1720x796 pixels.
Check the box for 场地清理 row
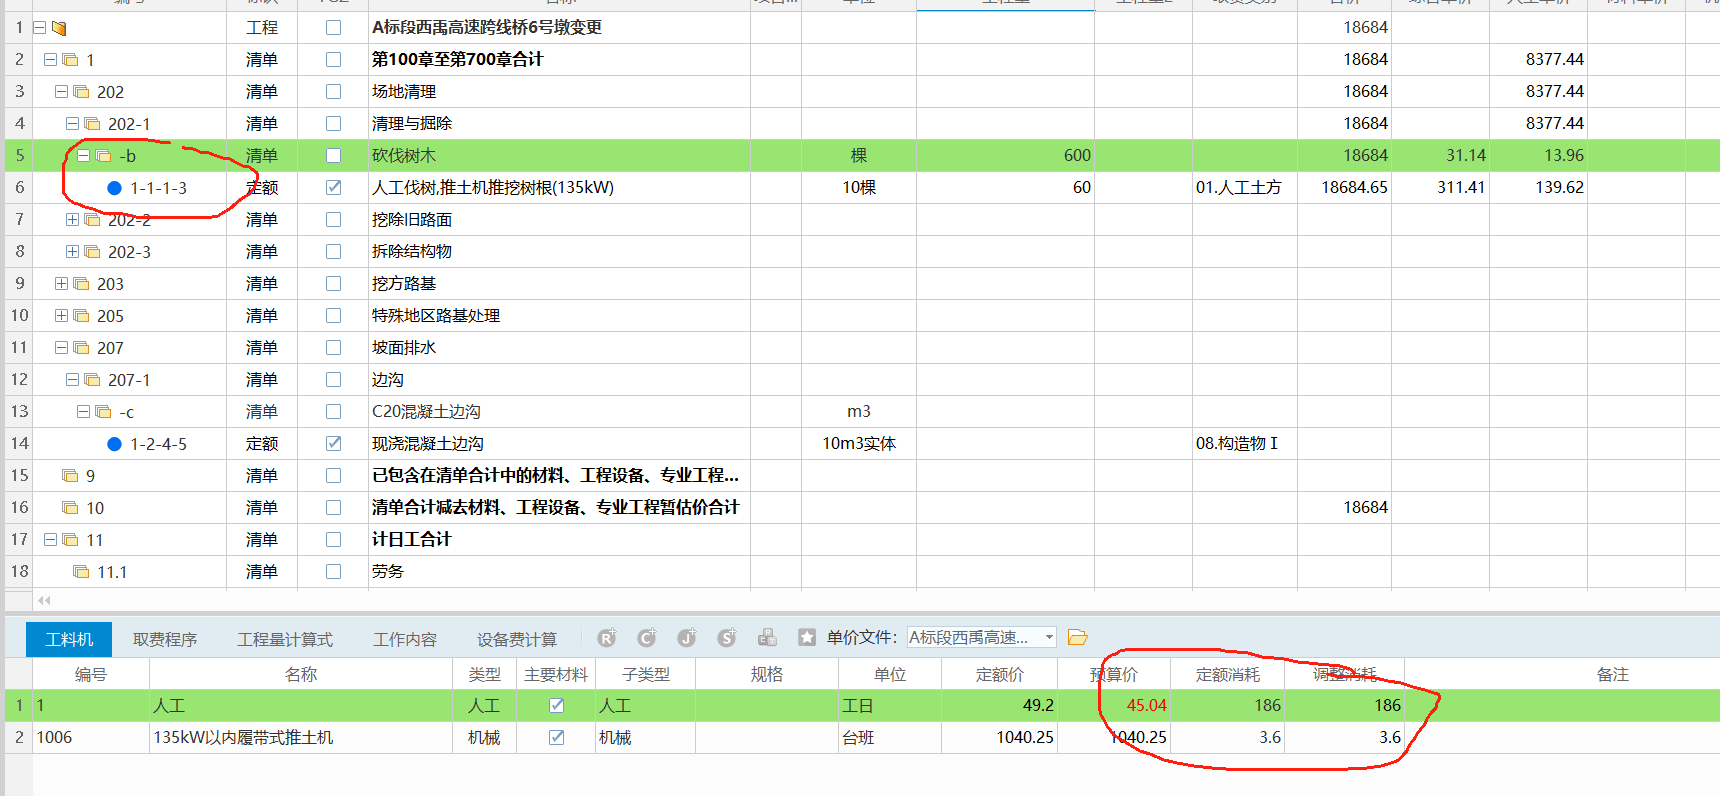click(x=333, y=92)
